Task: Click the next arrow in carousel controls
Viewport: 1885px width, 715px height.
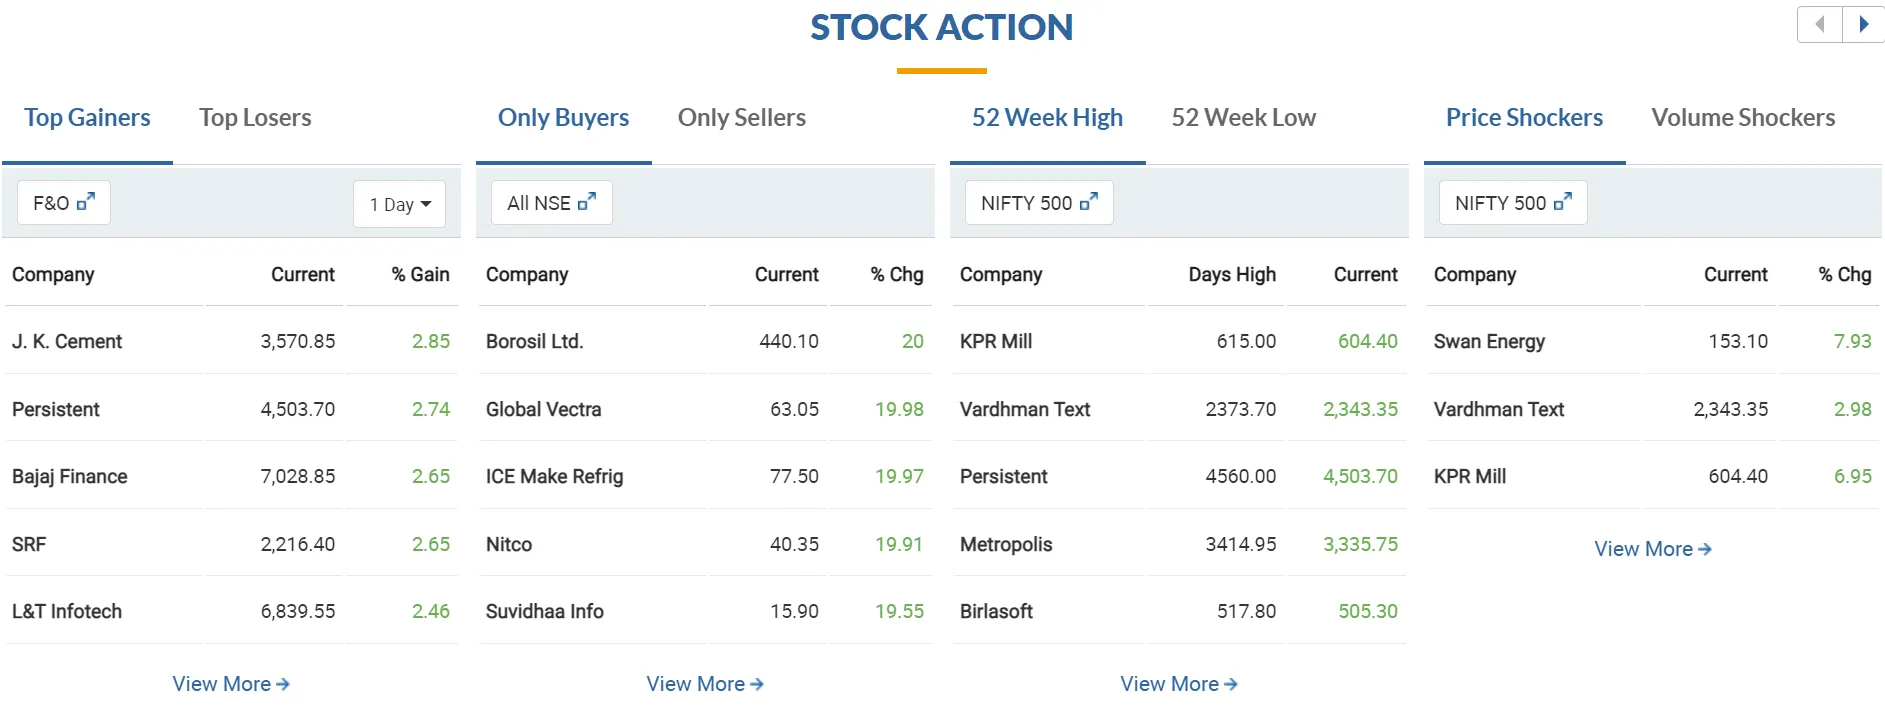Action: (1863, 24)
